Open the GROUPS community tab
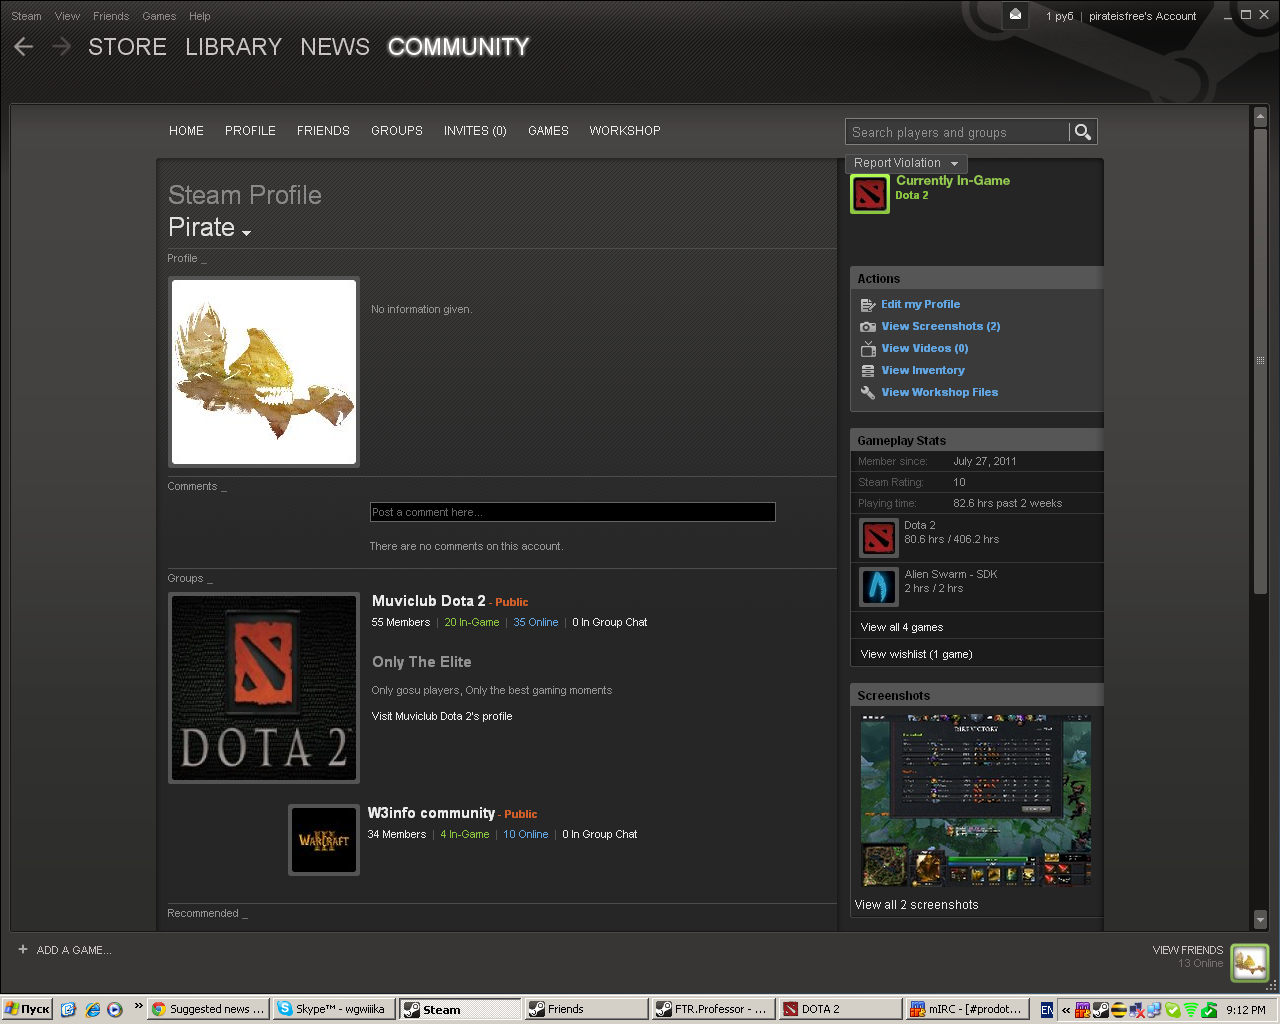1280x1024 pixels. (x=397, y=131)
